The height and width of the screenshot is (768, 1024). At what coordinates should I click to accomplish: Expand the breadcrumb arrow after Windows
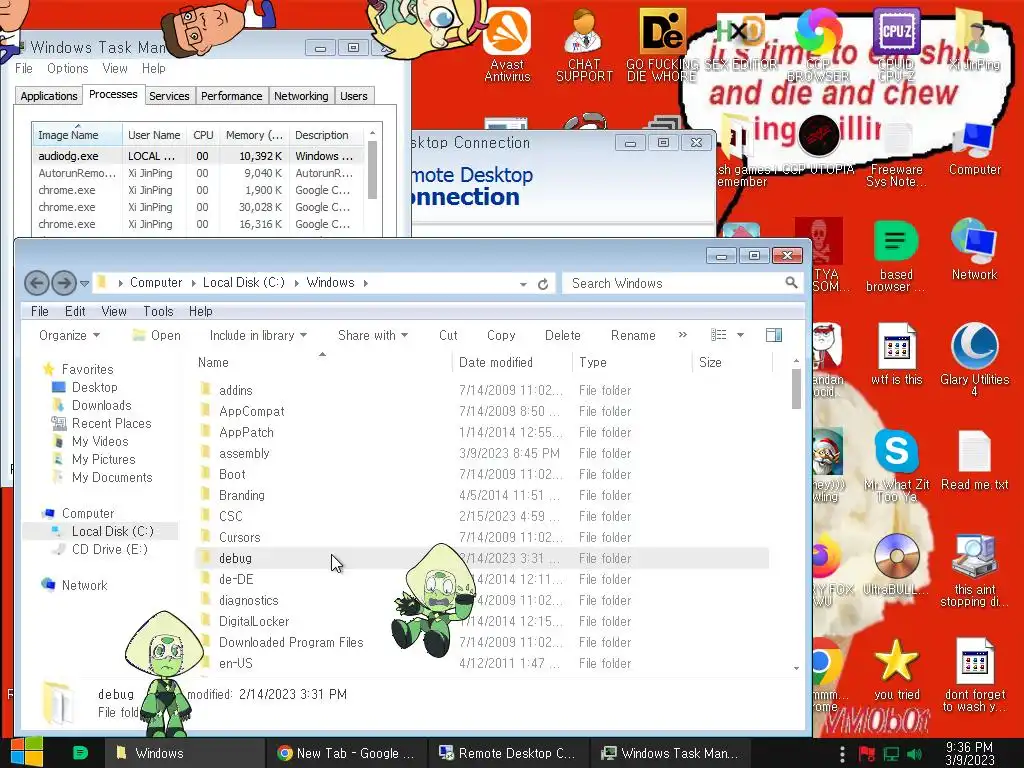366,283
